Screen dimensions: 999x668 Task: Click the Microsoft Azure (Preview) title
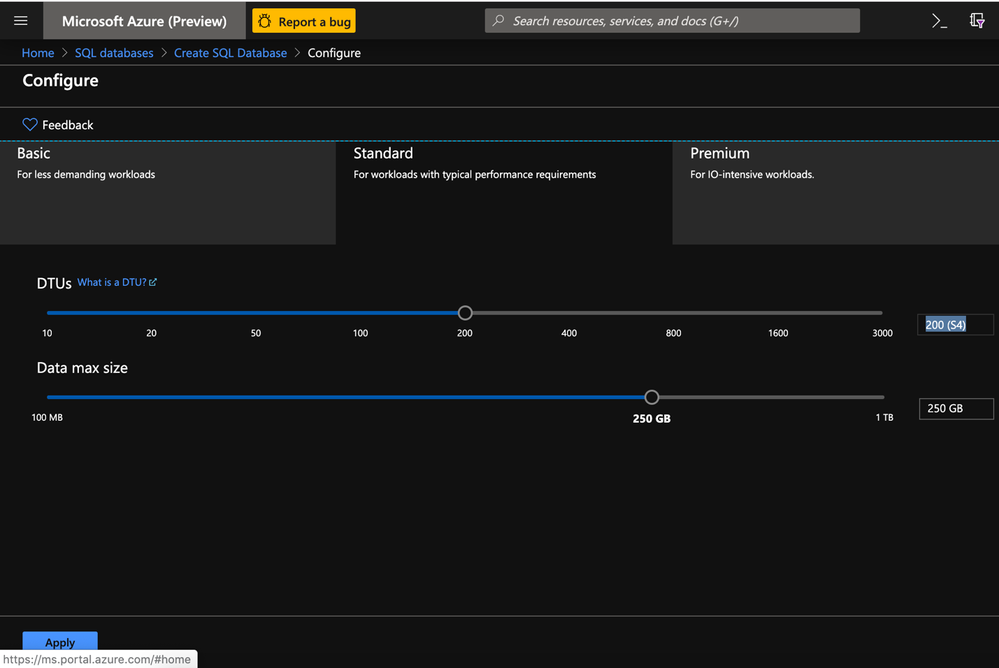pyautogui.click(x=144, y=21)
